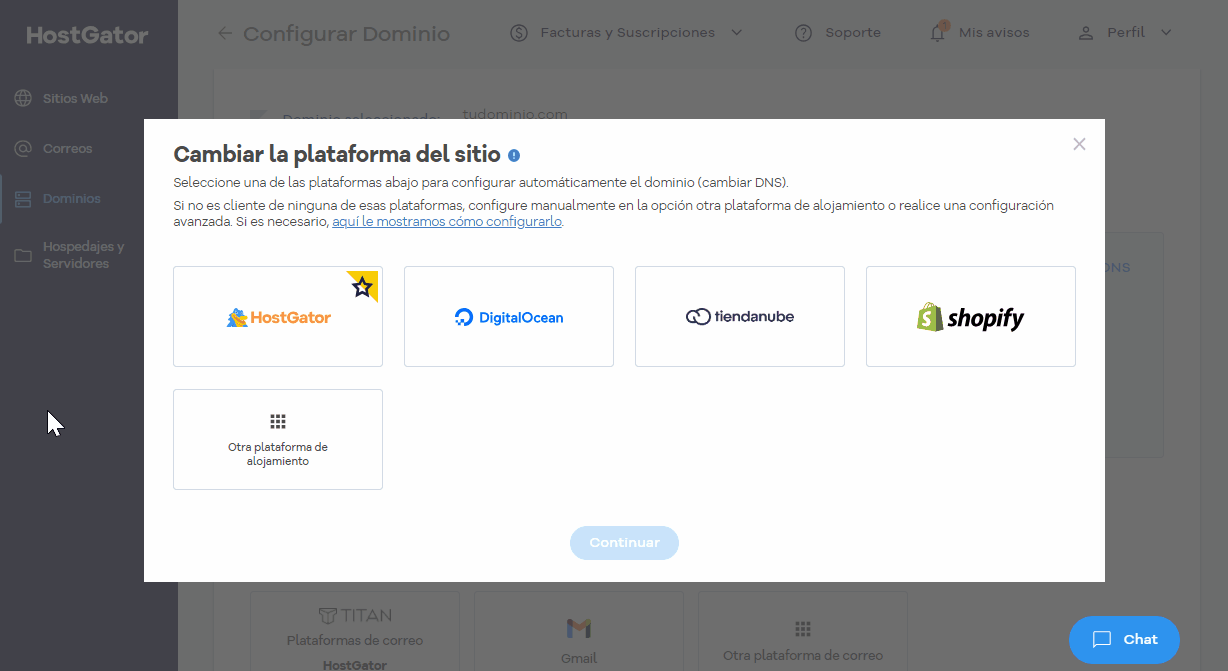1228x671 pixels.
Task: Go back using Configurar Dominio arrow
Action: (225, 33)
